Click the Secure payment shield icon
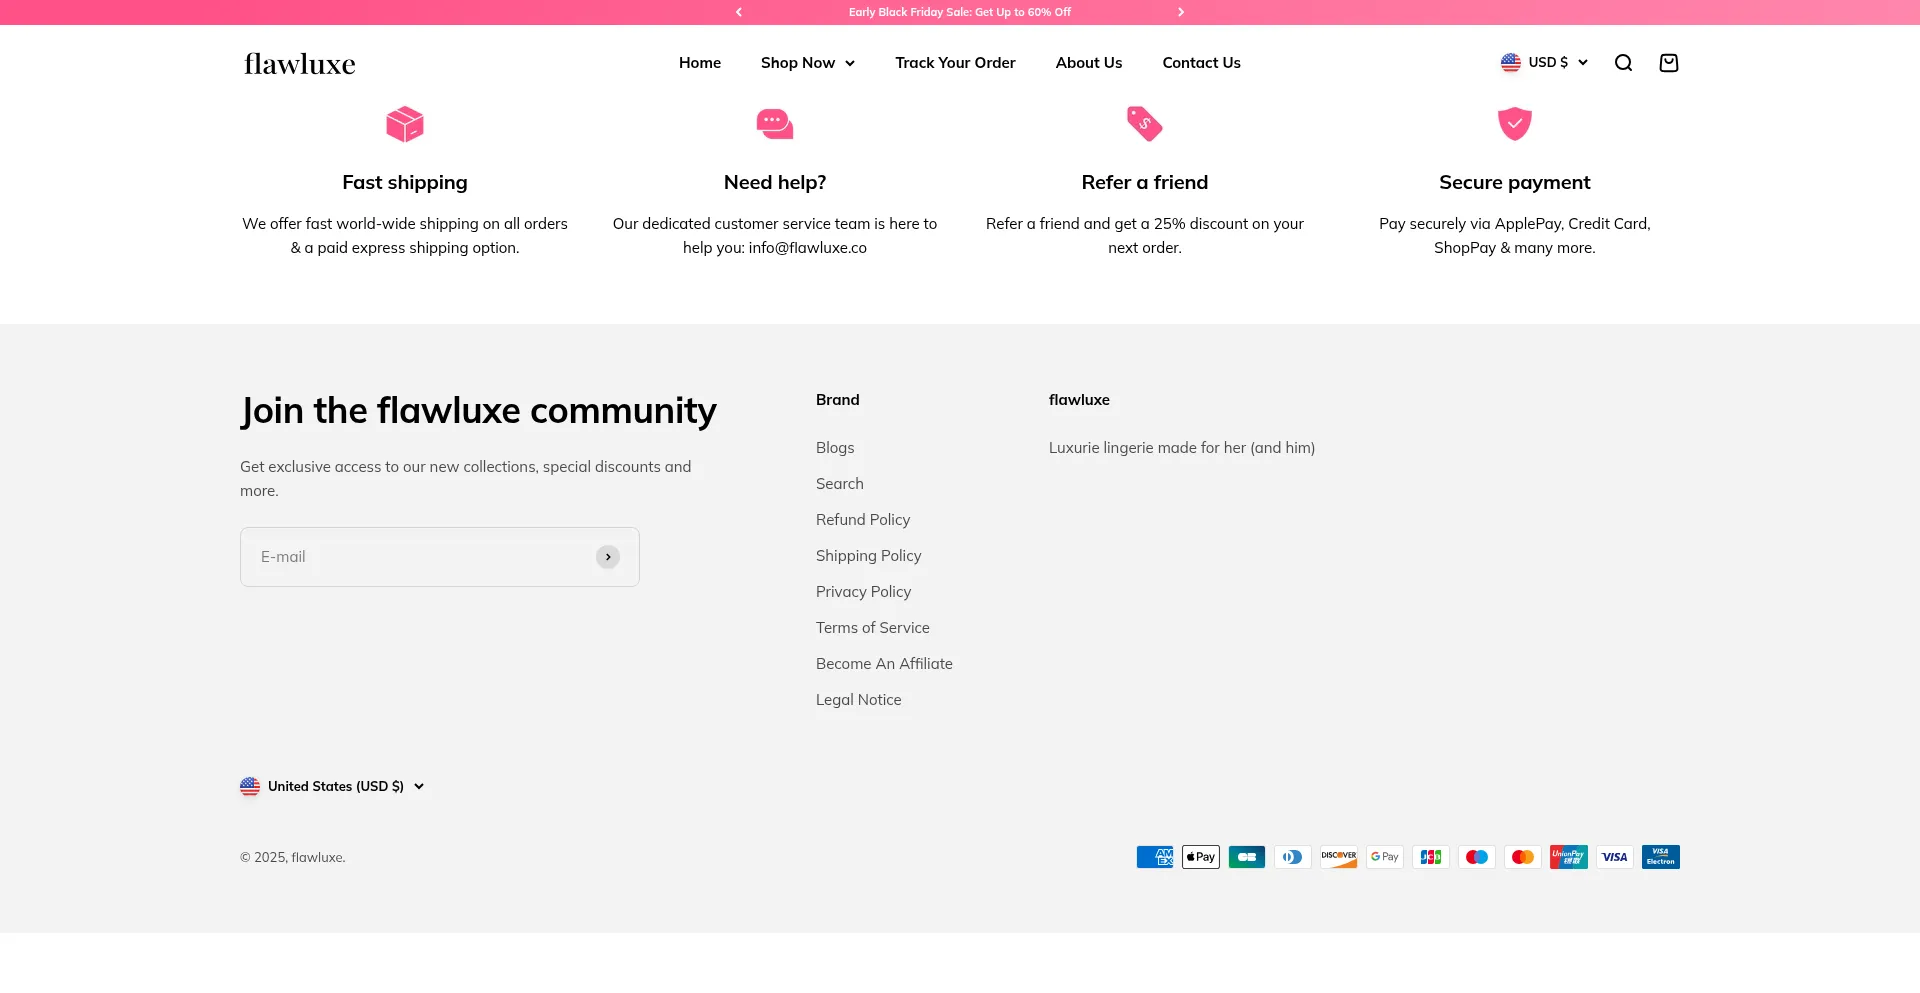Image resolution: width=1920 pixels, height=993 pixels. tap(1515, 124)
